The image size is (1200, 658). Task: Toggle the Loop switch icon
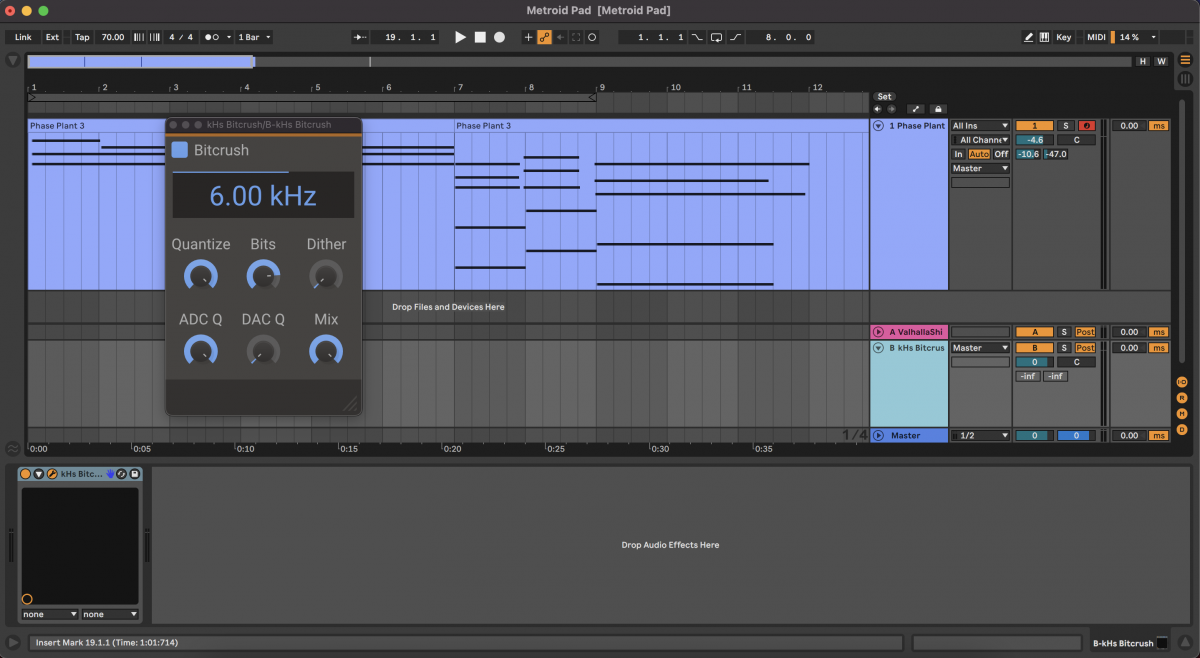(x=716, y=37)
